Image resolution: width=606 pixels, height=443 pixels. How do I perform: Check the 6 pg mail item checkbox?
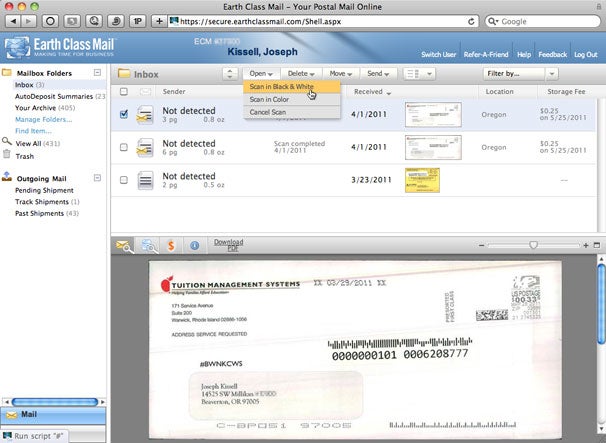[124, 147]
